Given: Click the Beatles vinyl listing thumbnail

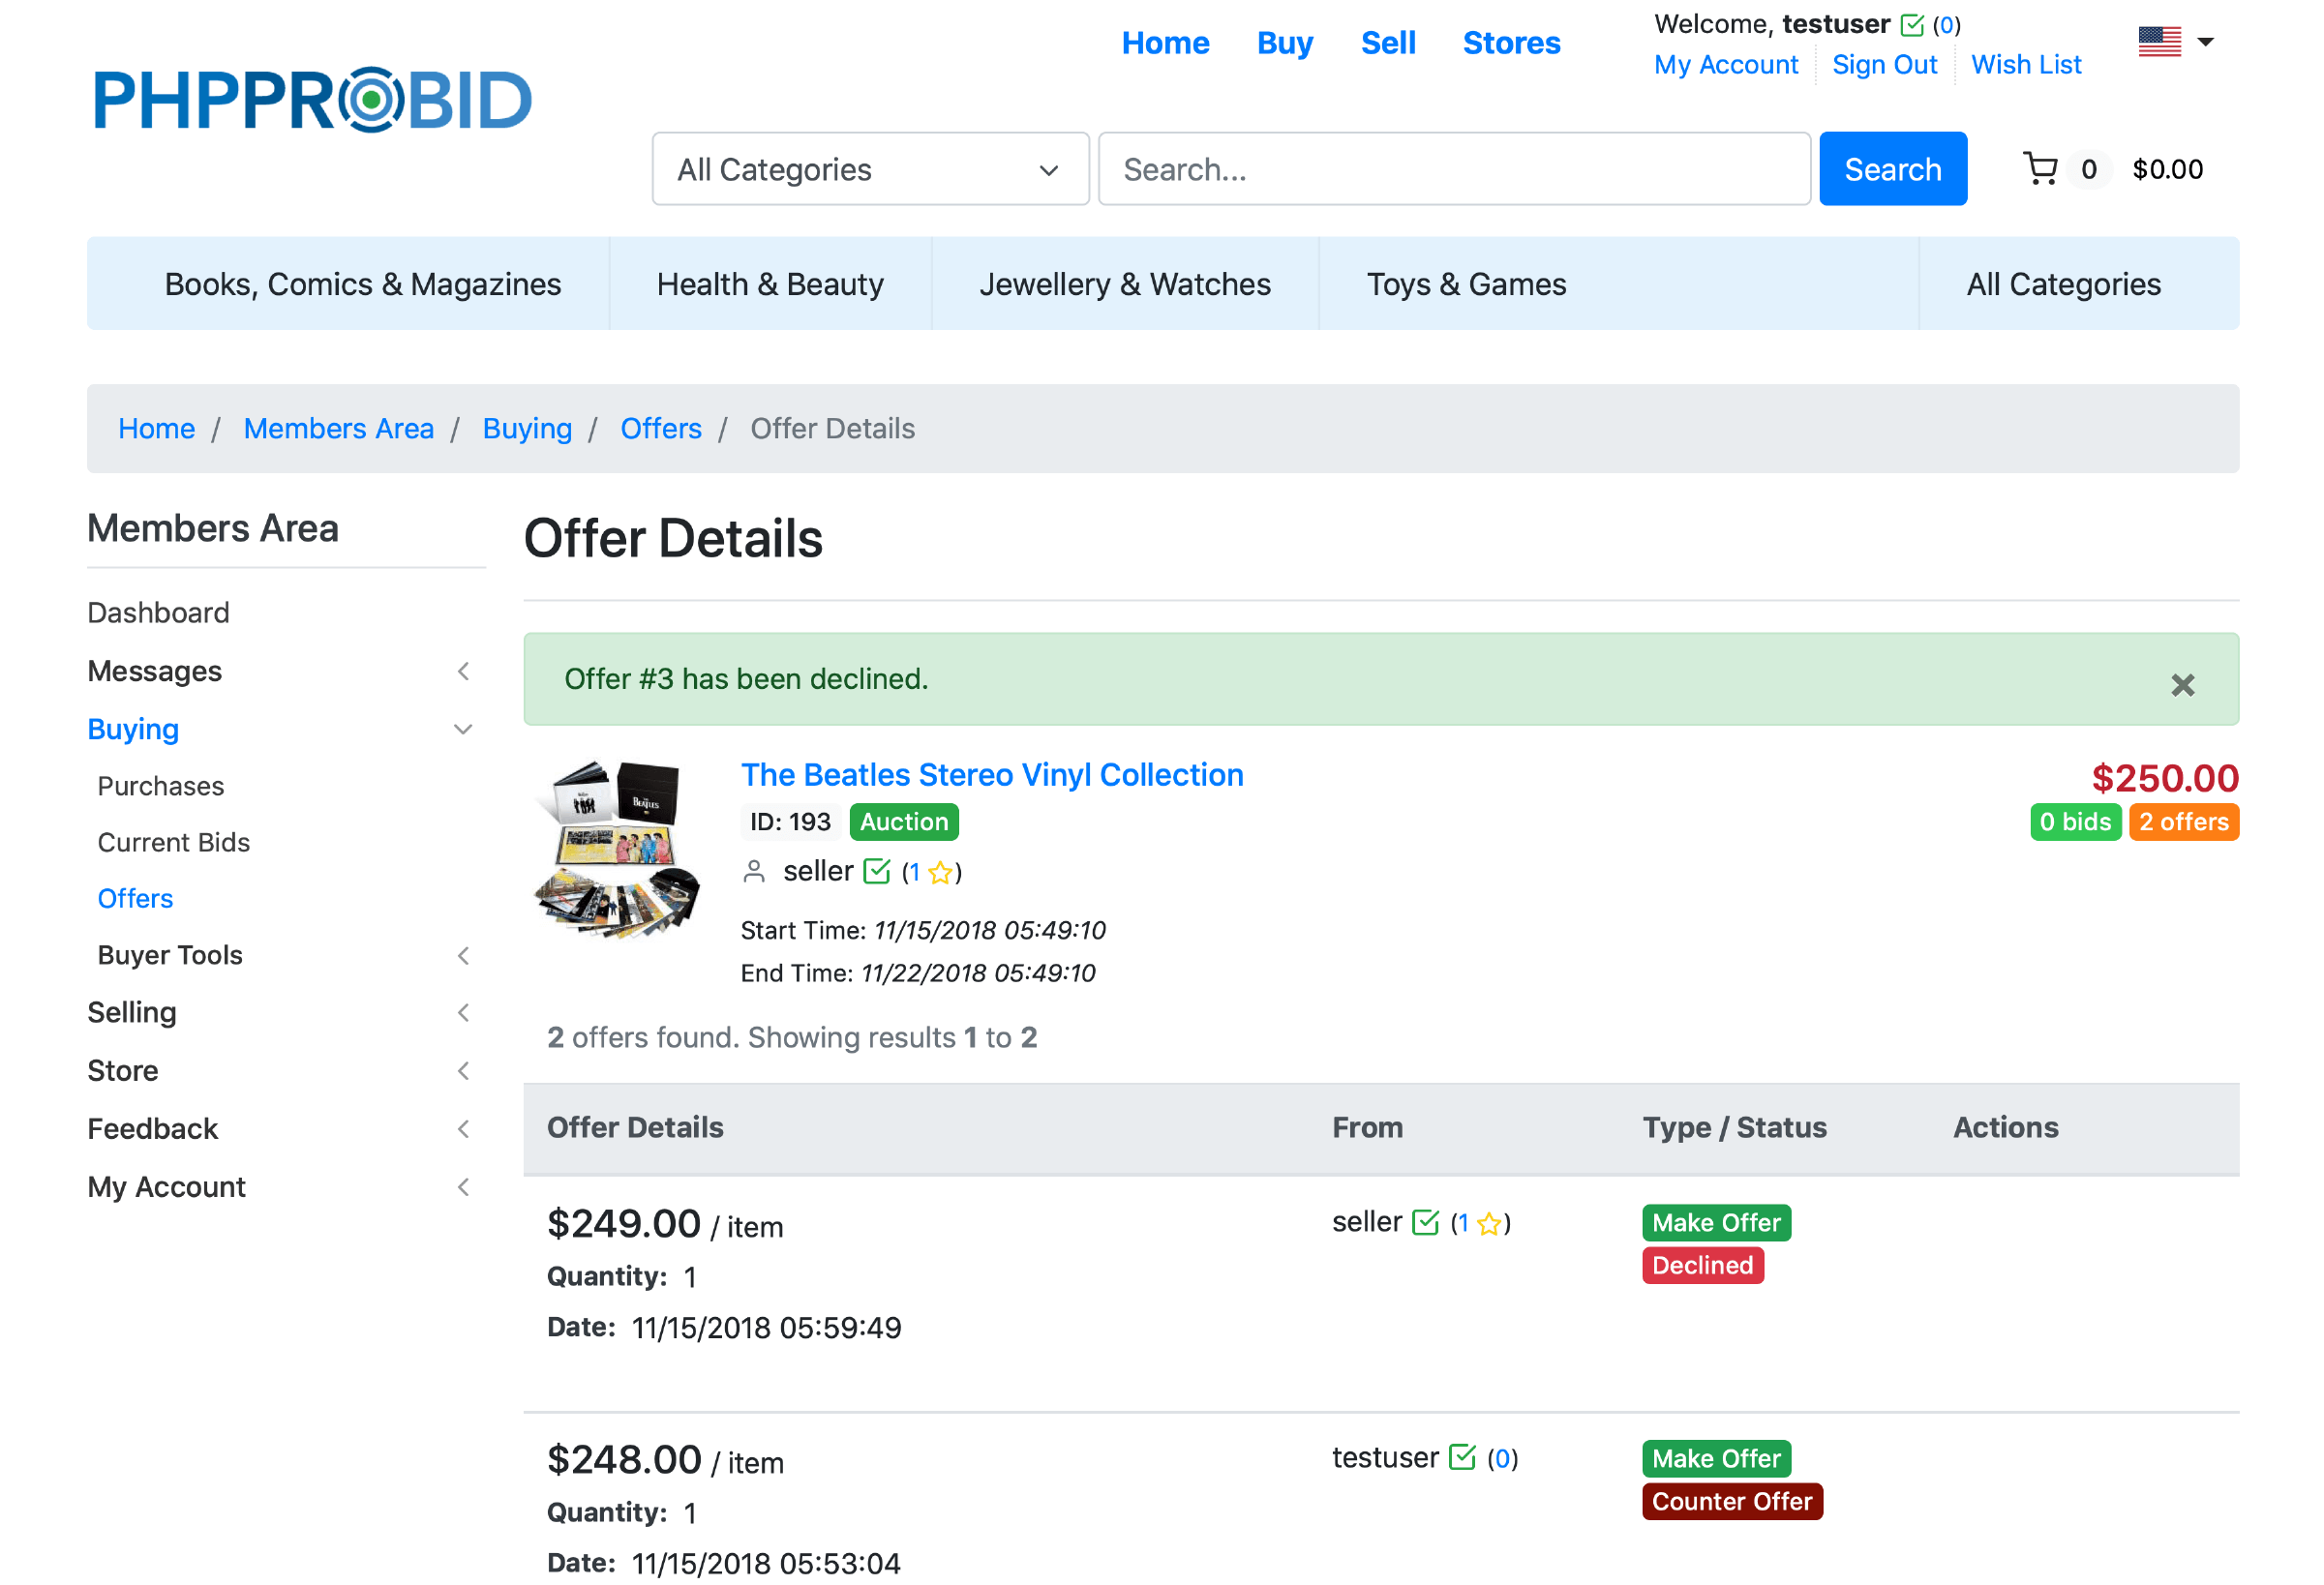Looking at the screenshot, I should pyautogui.click(x=618, y=850).
